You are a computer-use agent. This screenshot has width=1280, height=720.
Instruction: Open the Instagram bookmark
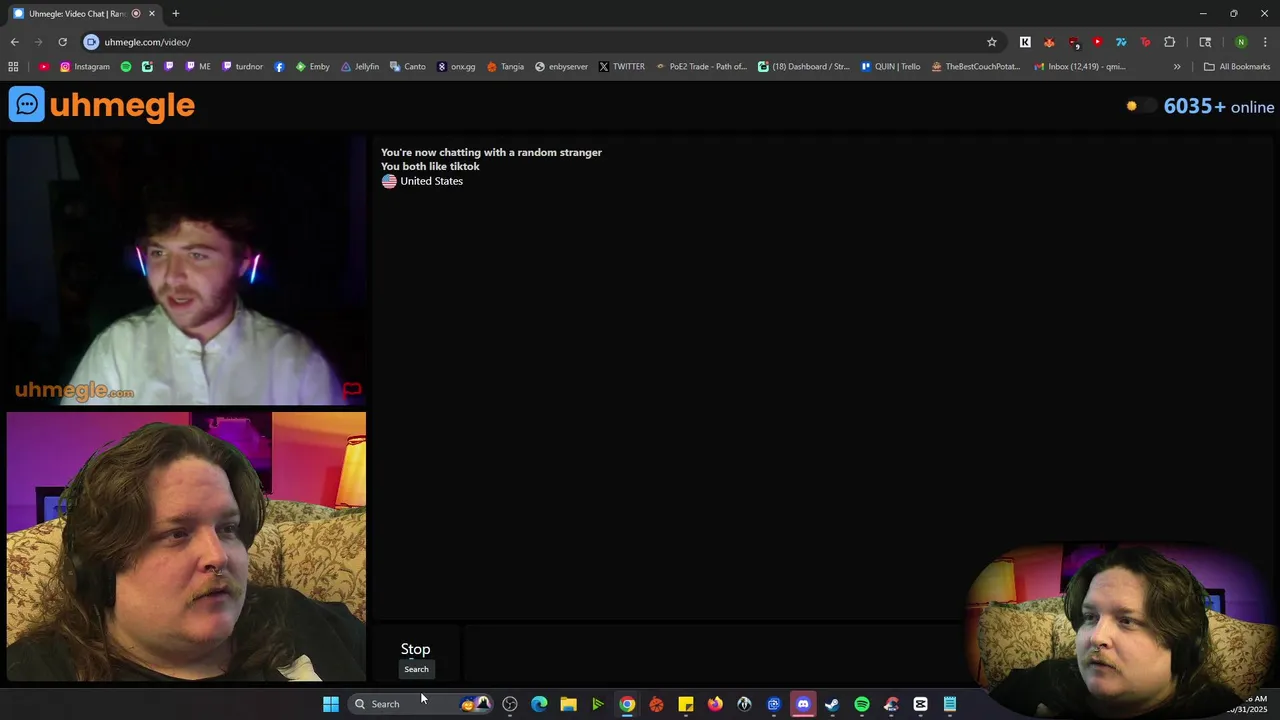[85, 67]
